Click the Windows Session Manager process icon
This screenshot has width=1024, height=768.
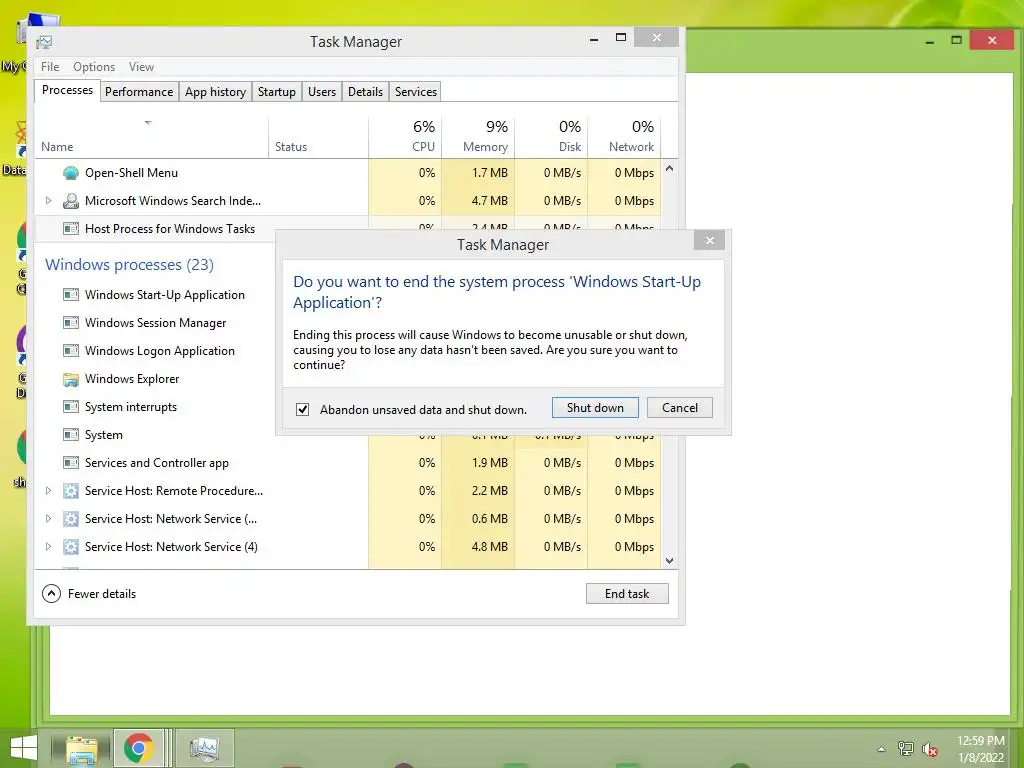click(71, 323)
